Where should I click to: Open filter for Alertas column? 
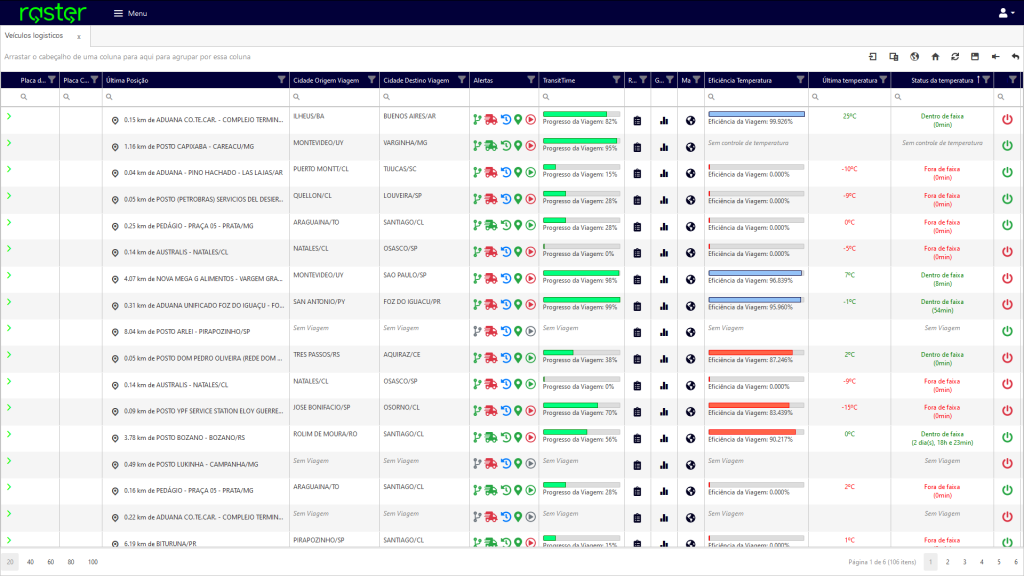(531, 80)
